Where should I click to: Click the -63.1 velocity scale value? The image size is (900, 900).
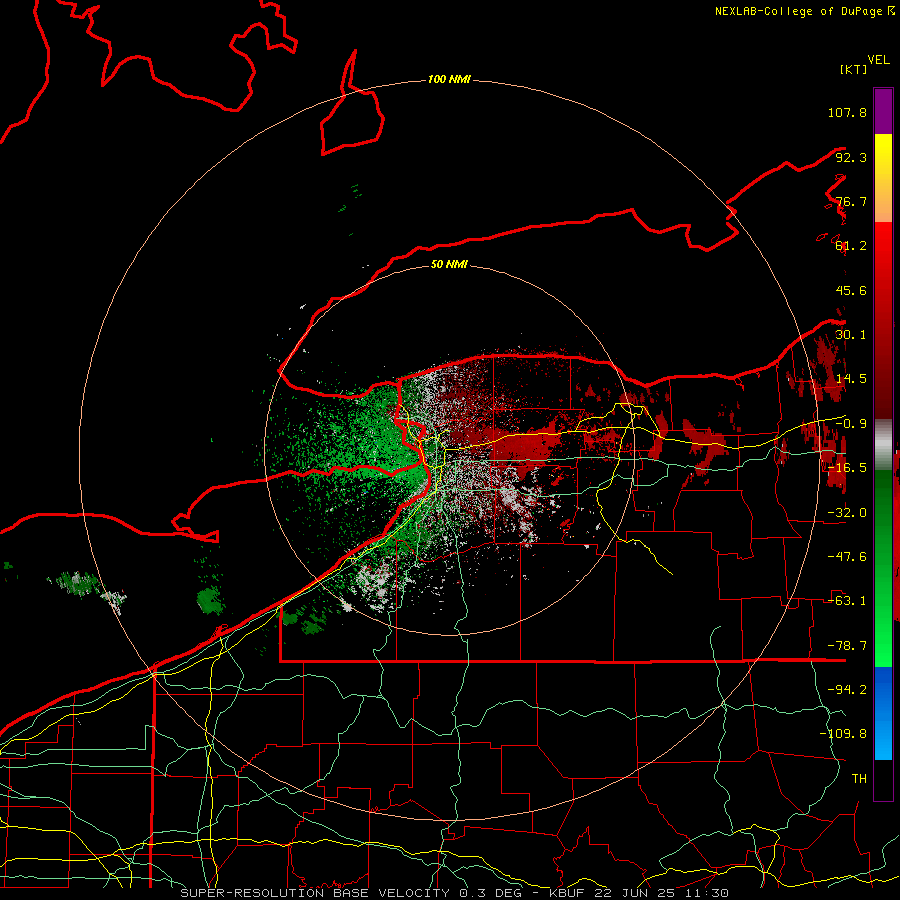tap(847, 601)
